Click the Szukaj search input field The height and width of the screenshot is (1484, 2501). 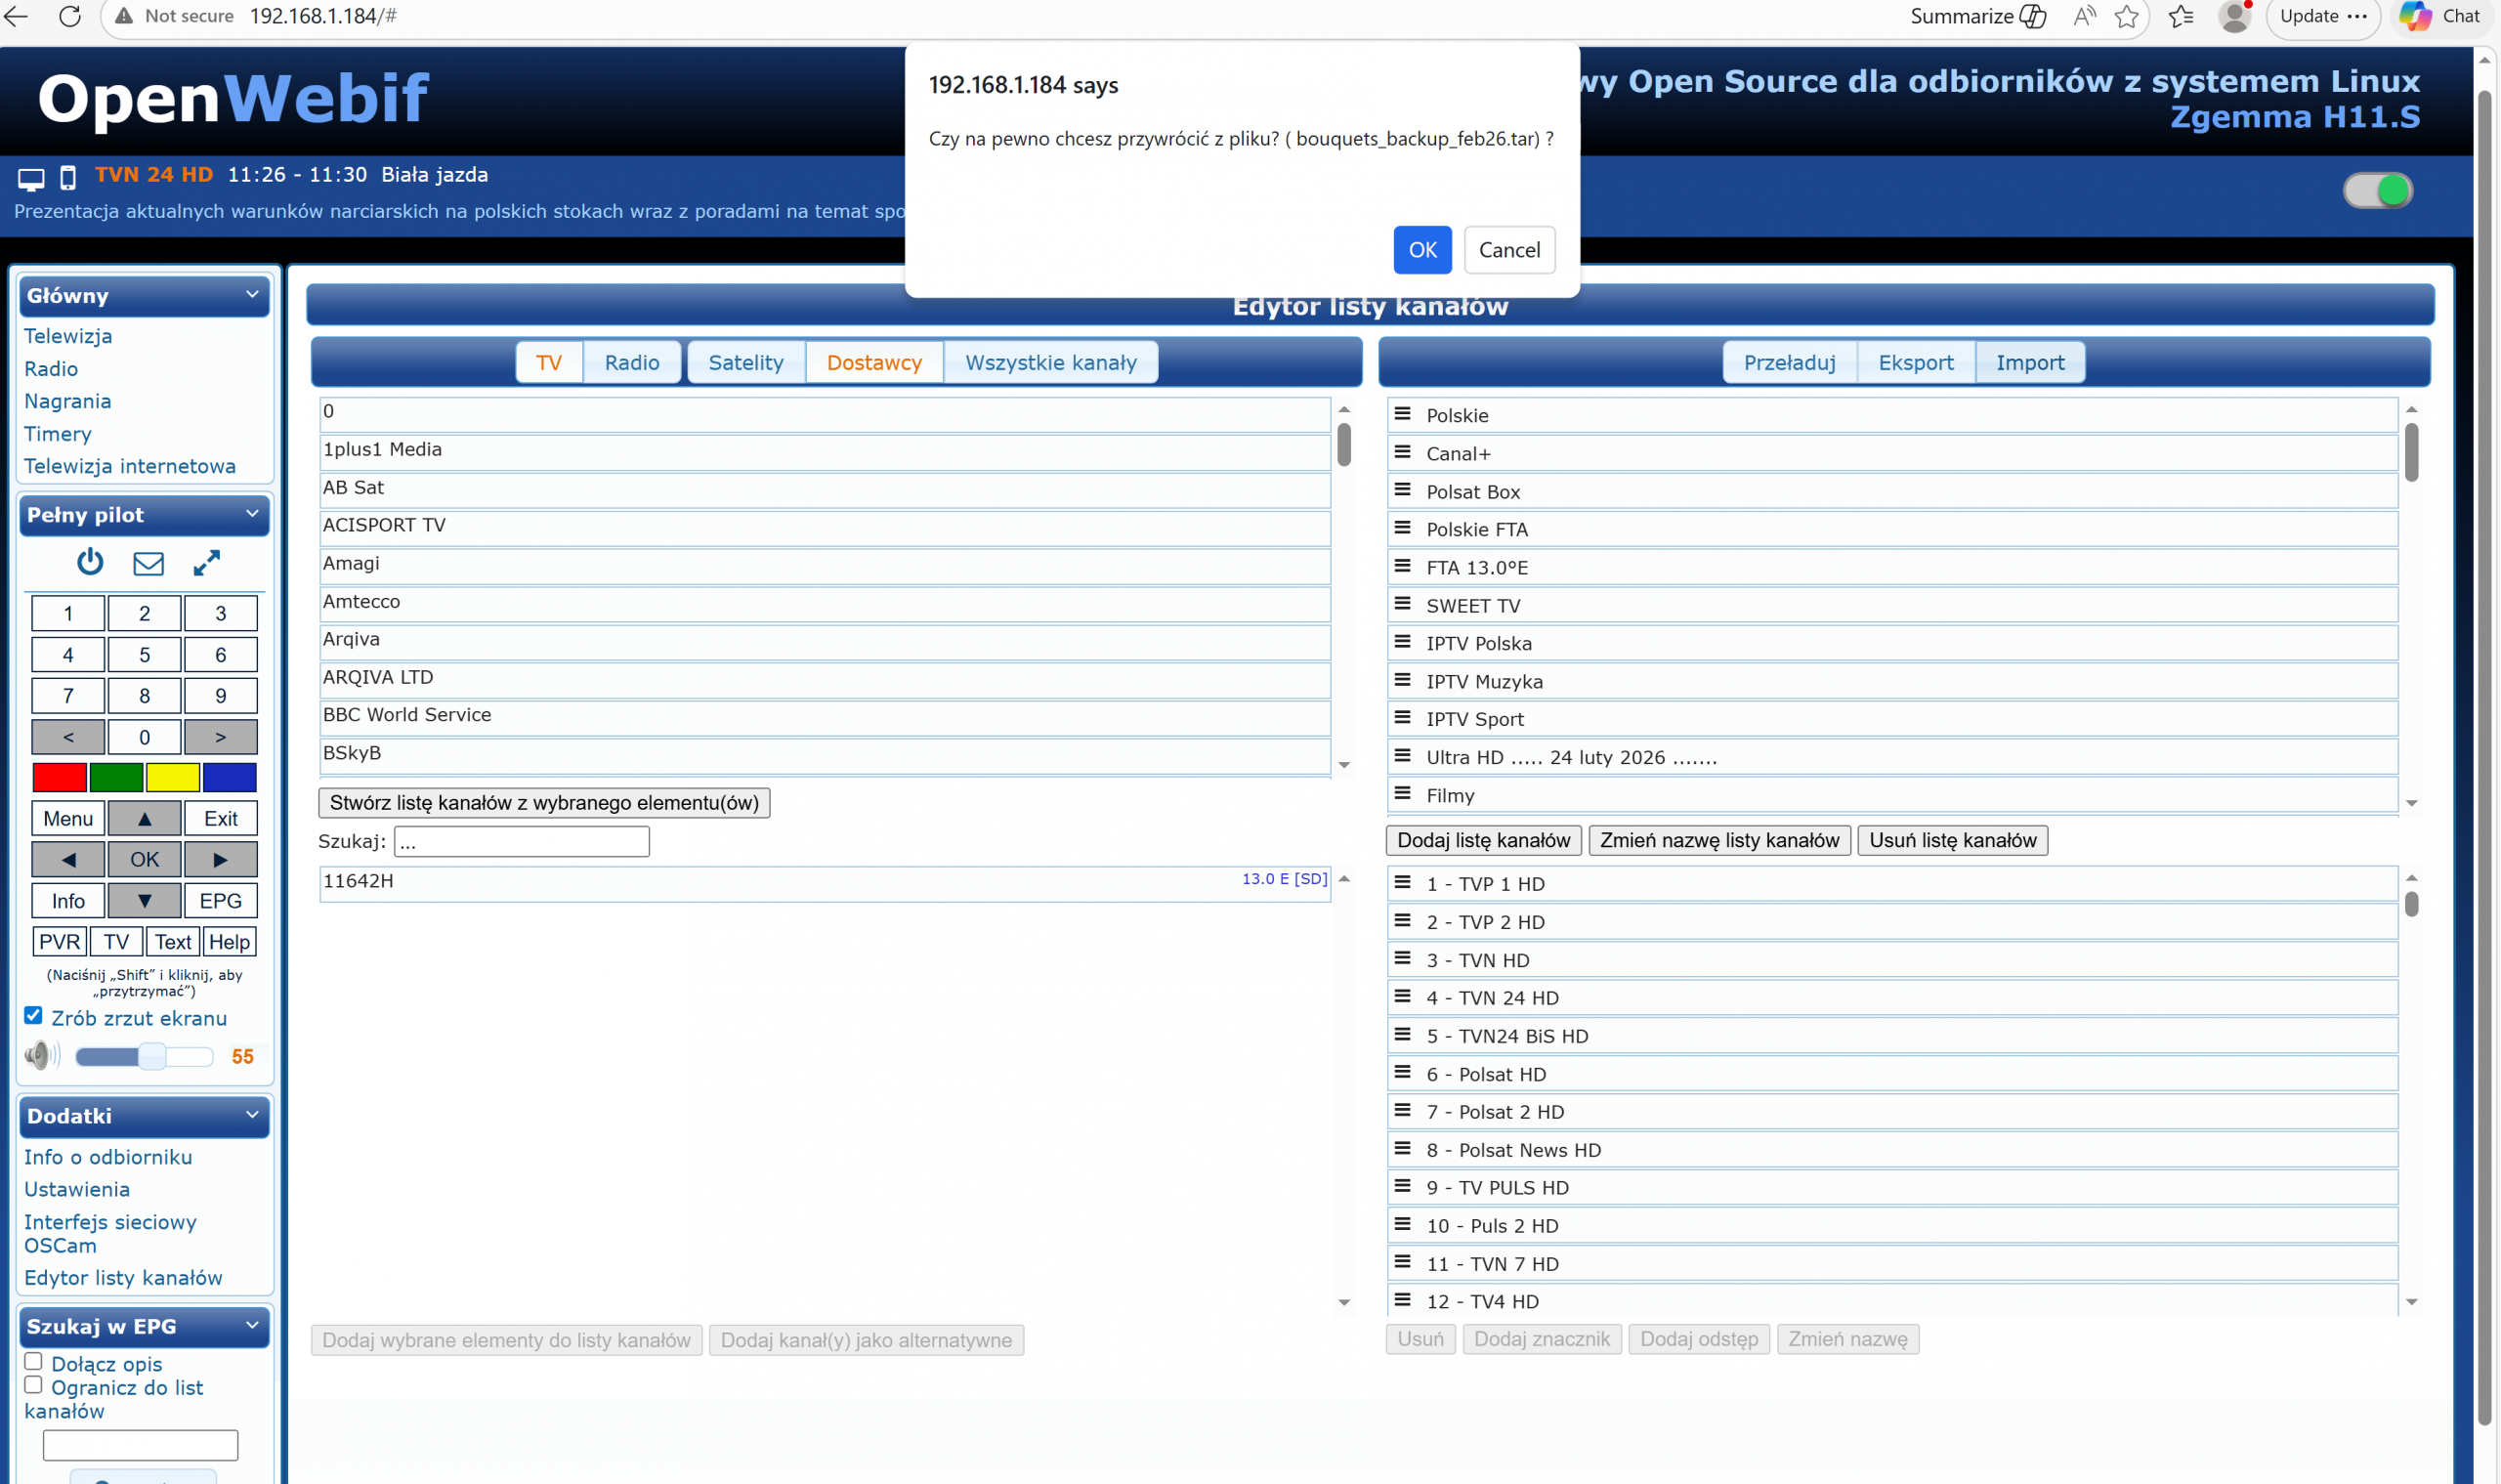coord(521,842)
